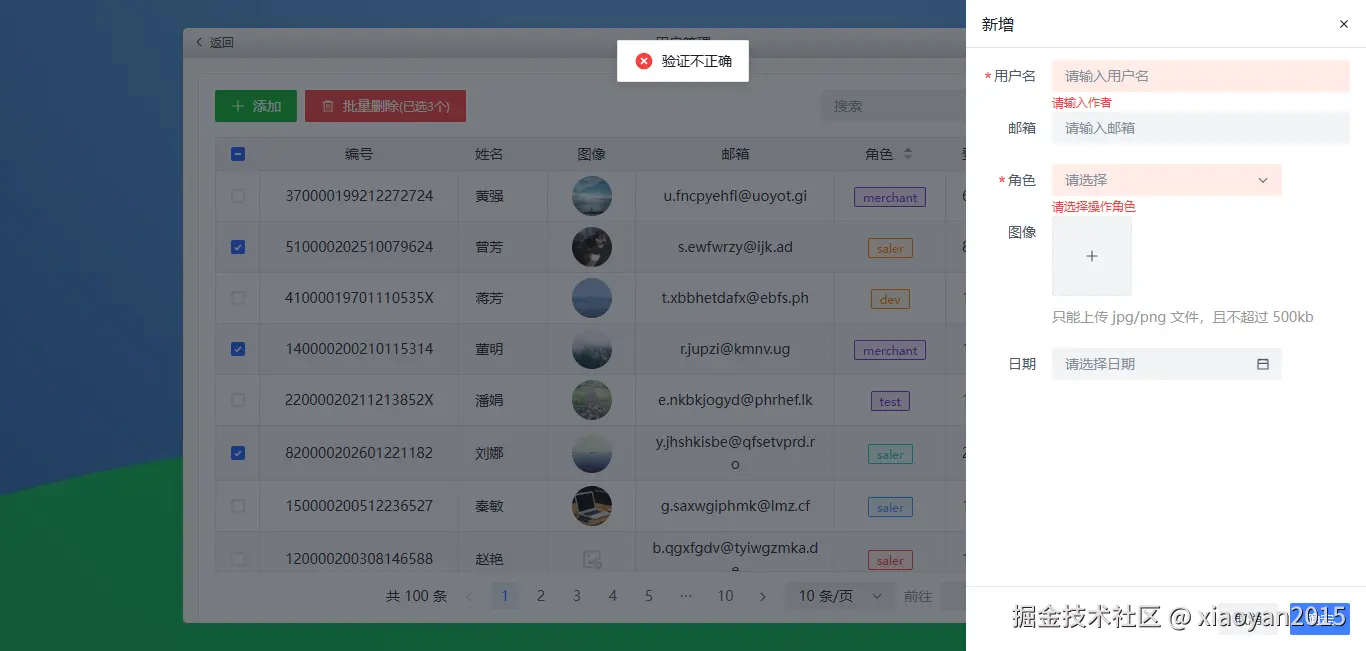
Task: Click the merchant tag in 黄强's row
Action: (890, 197)
